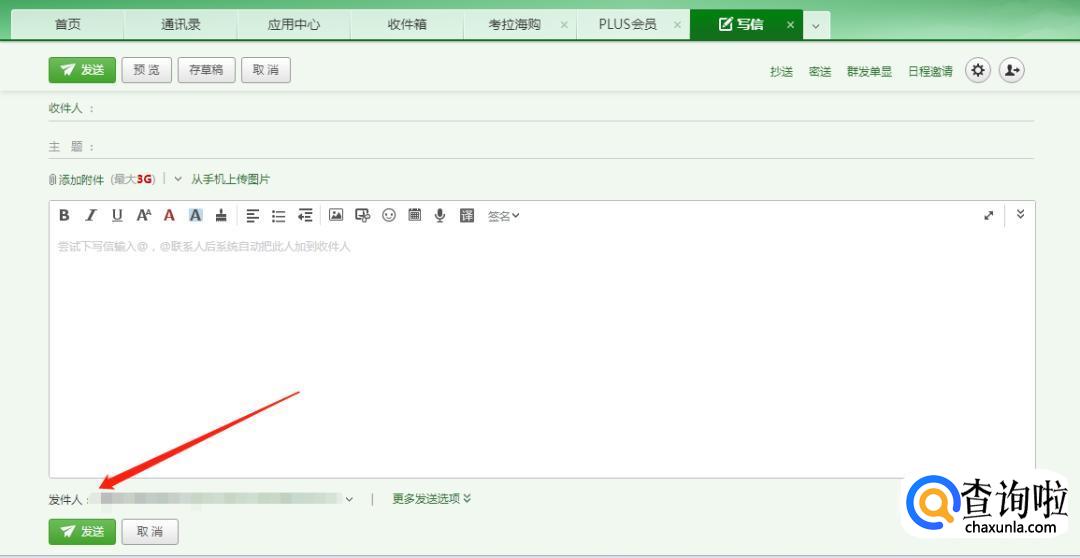Click the top green 发送 send button
1080x558 pixels.
tap(82, 70)
